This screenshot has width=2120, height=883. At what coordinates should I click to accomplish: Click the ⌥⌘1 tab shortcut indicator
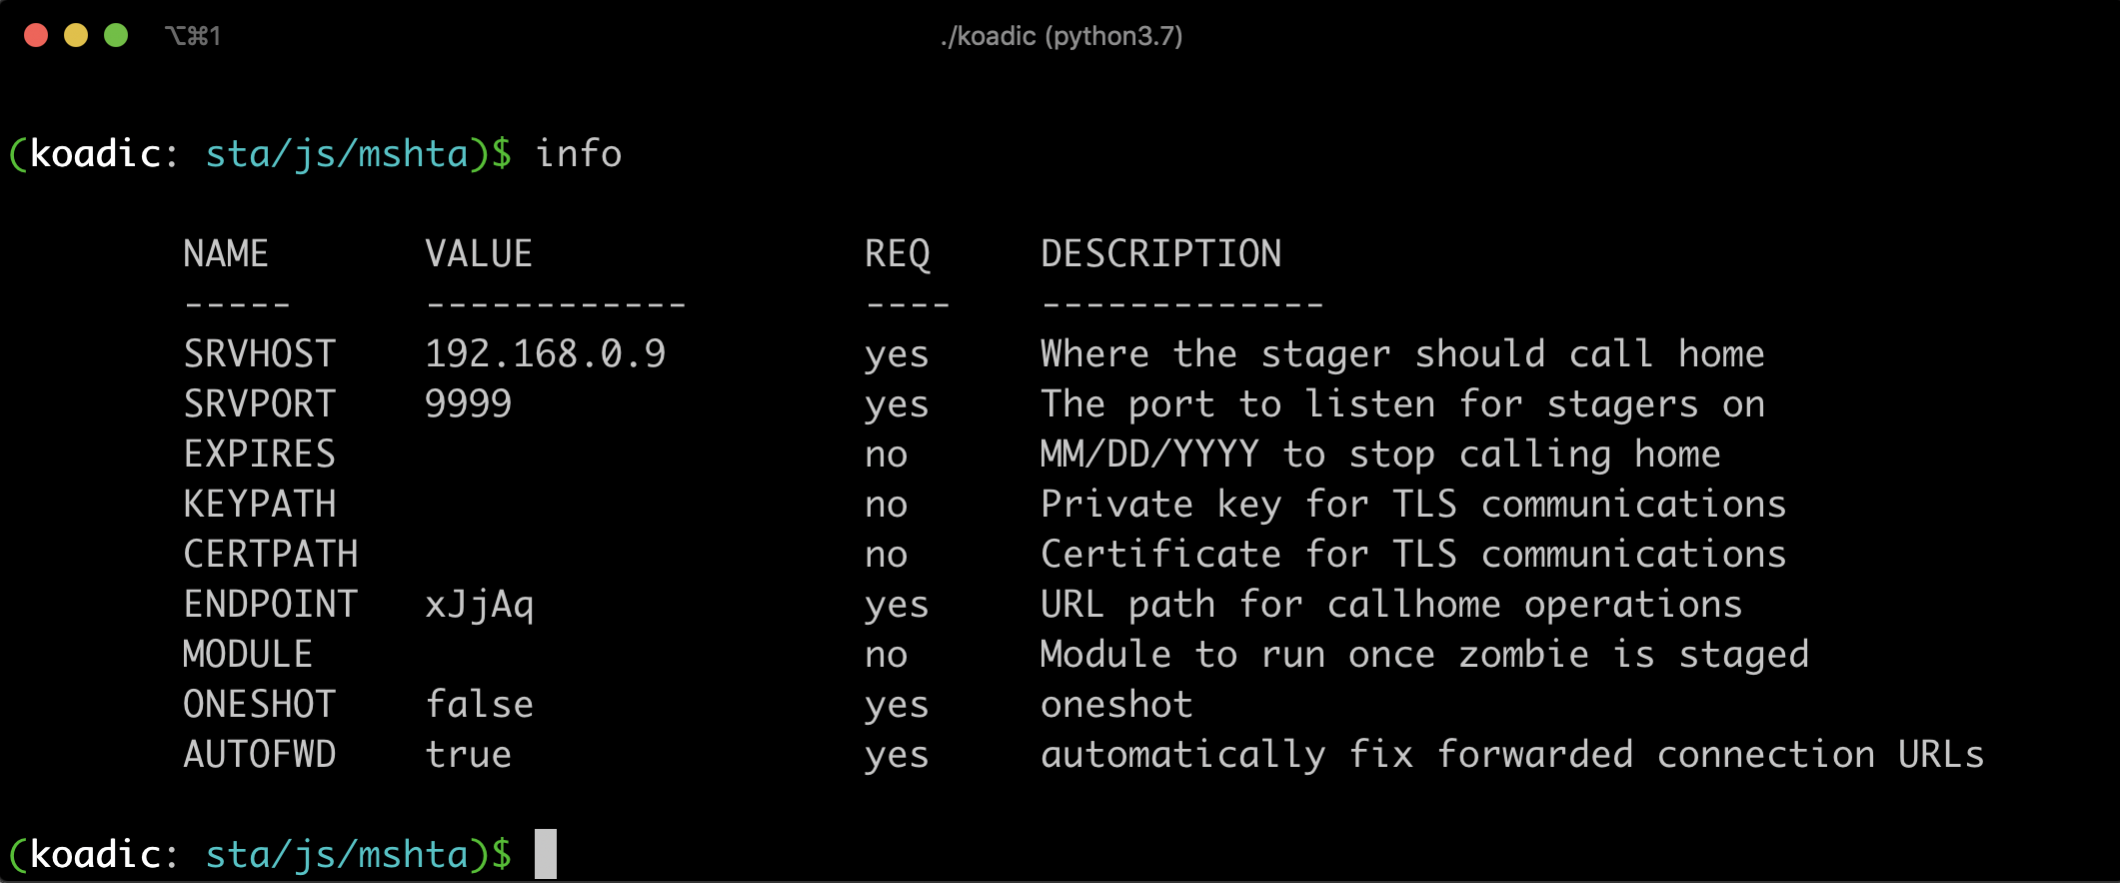pyautogui.click(x=192, y=37)
